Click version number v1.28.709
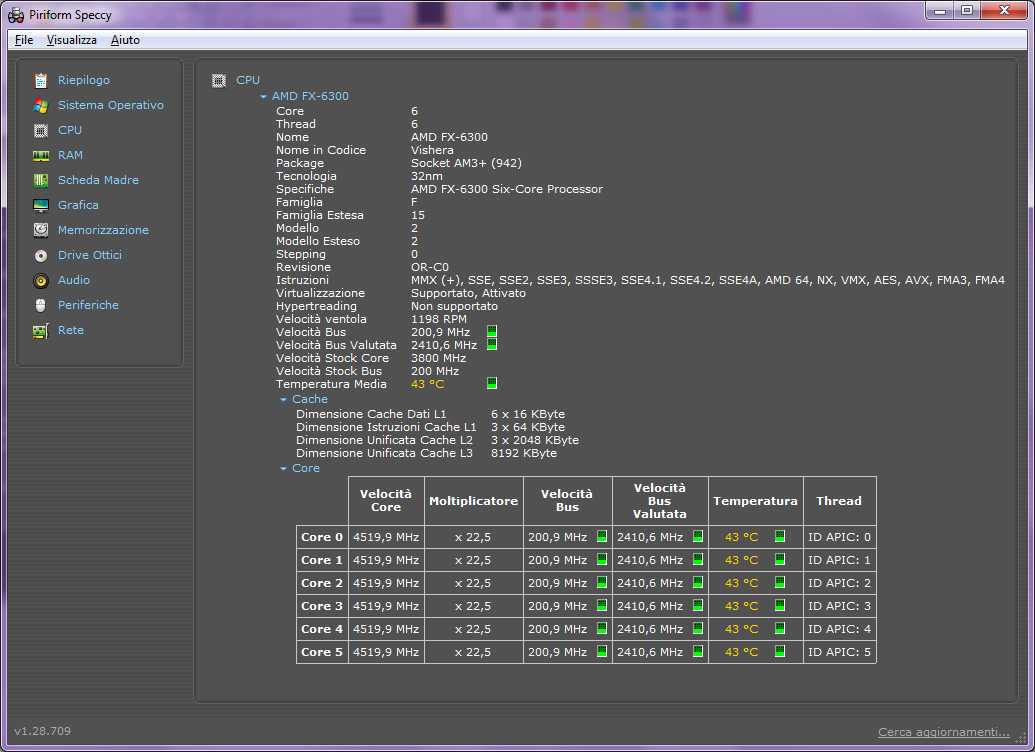This screenshot has width=1035, height=752. (x=42, y=731)
